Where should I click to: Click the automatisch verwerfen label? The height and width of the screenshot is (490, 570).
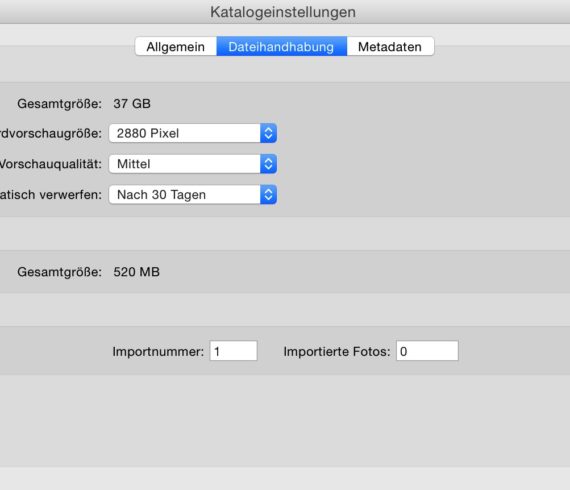51,195
